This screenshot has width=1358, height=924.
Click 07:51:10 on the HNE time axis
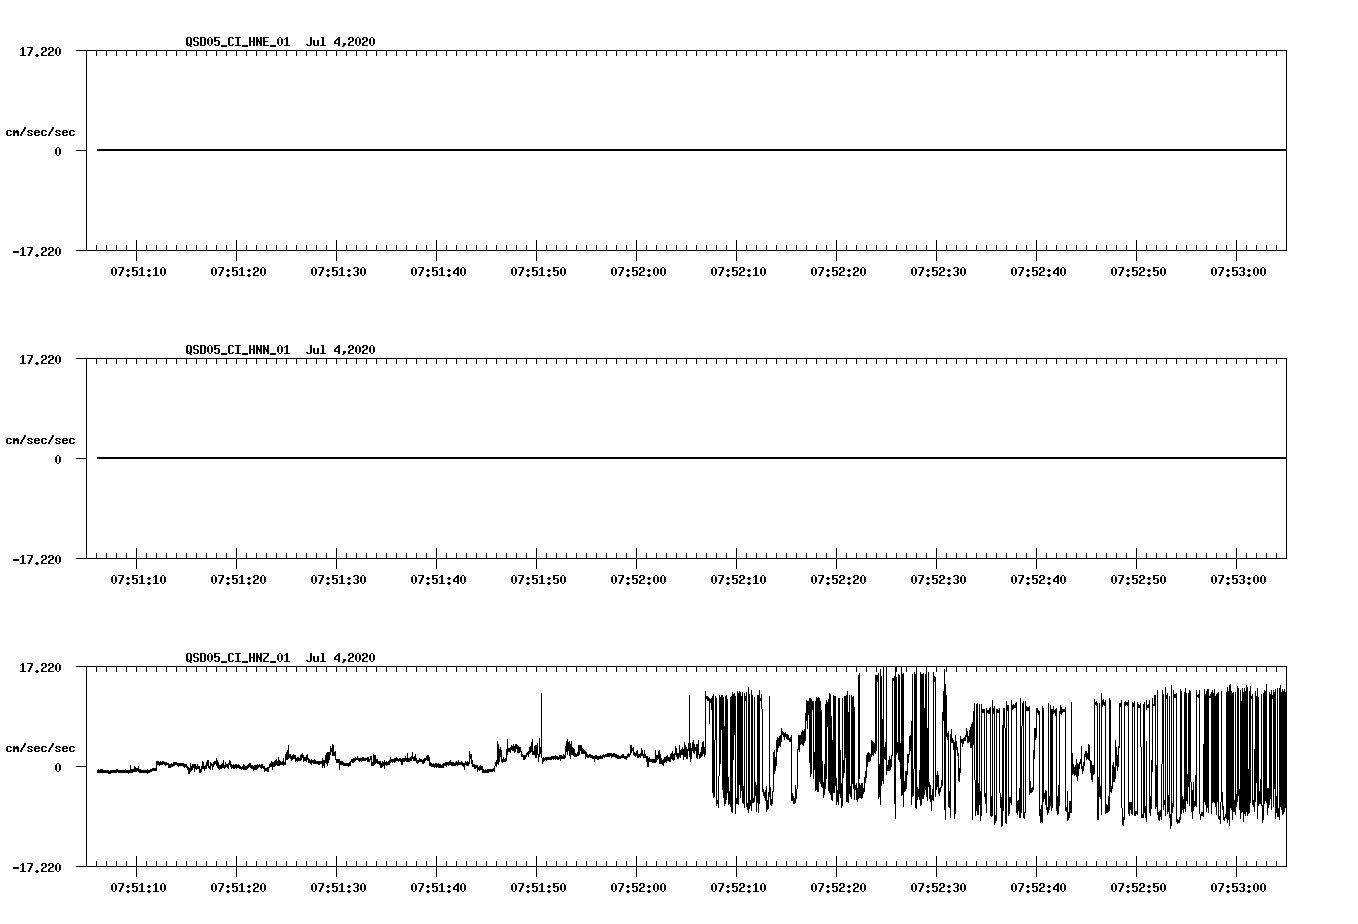138,271
